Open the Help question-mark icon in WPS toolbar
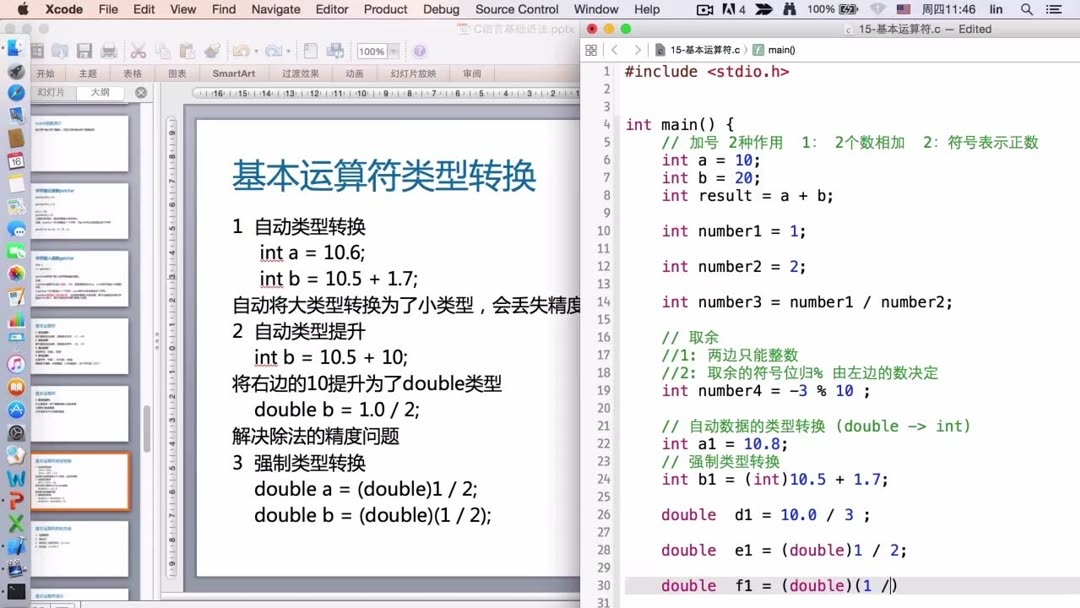The height and width of the screenshot is (608, 1080). pos(419,49)
